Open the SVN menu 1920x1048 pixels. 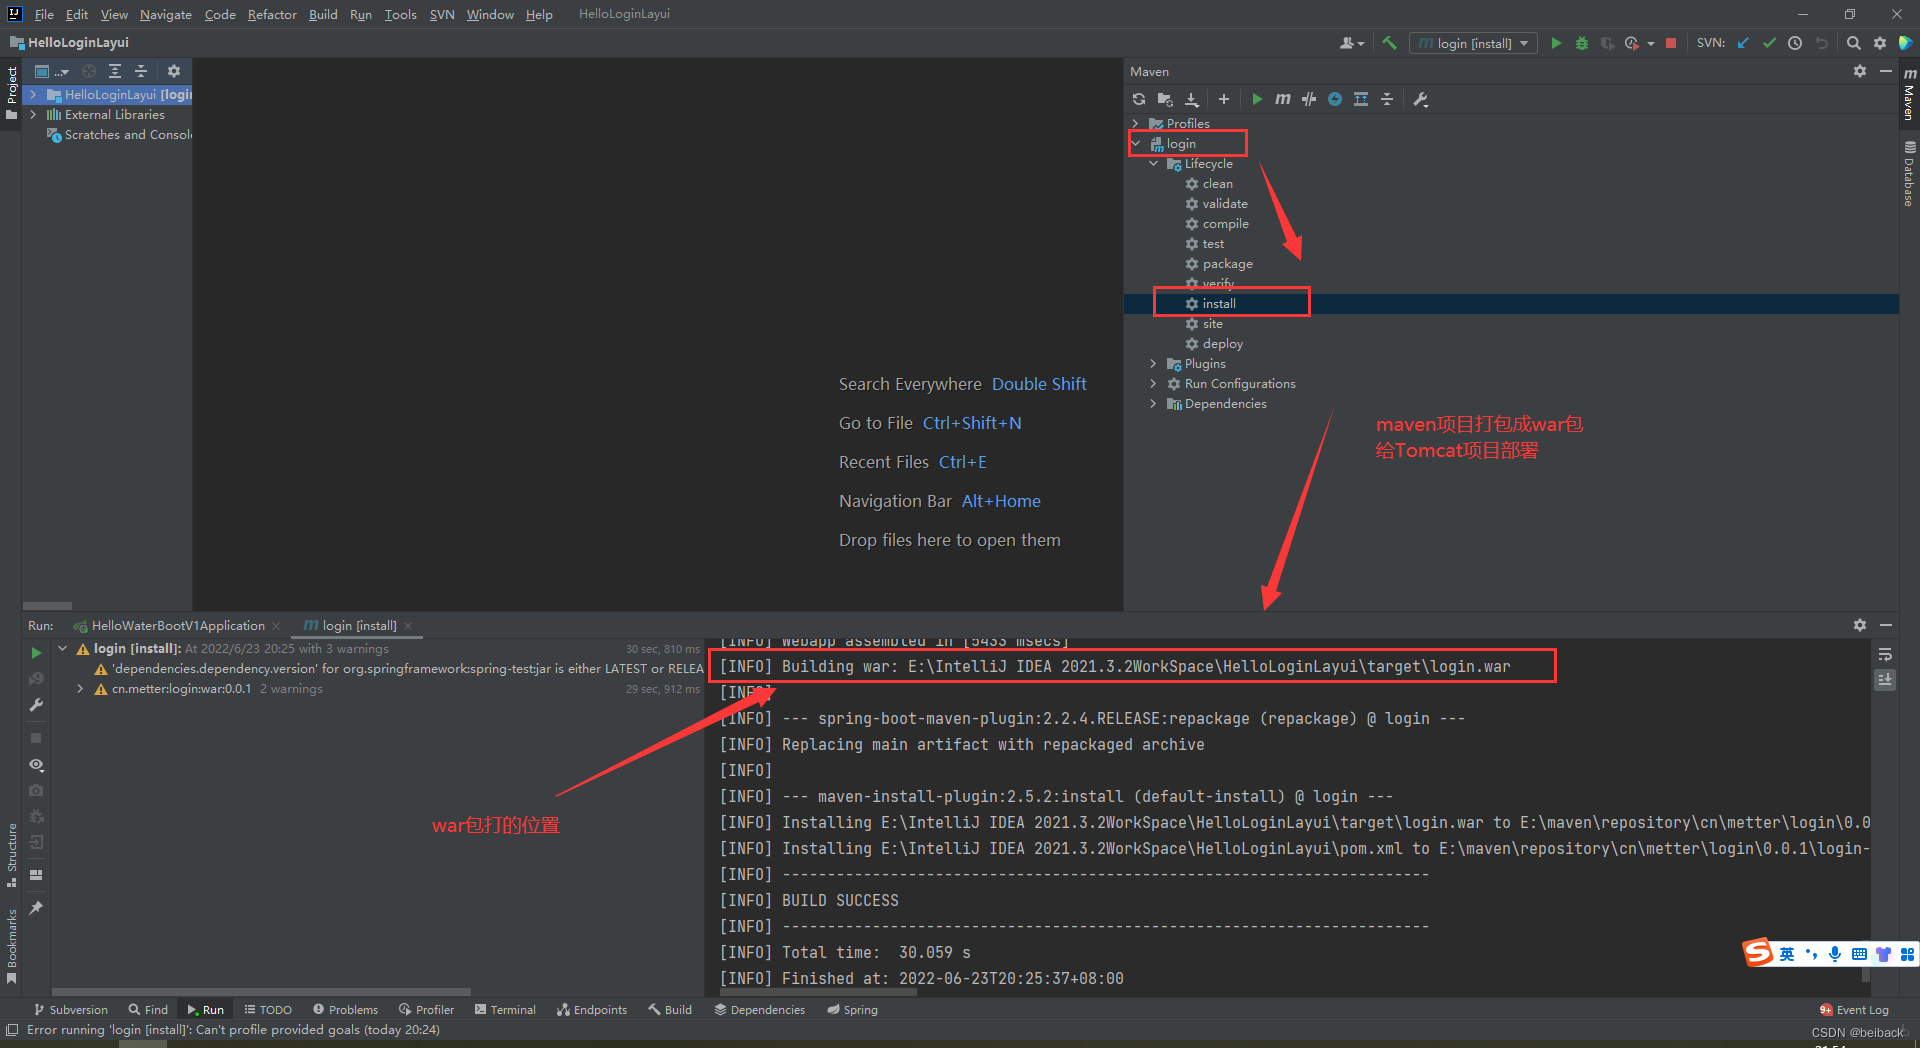click(442, 14)
